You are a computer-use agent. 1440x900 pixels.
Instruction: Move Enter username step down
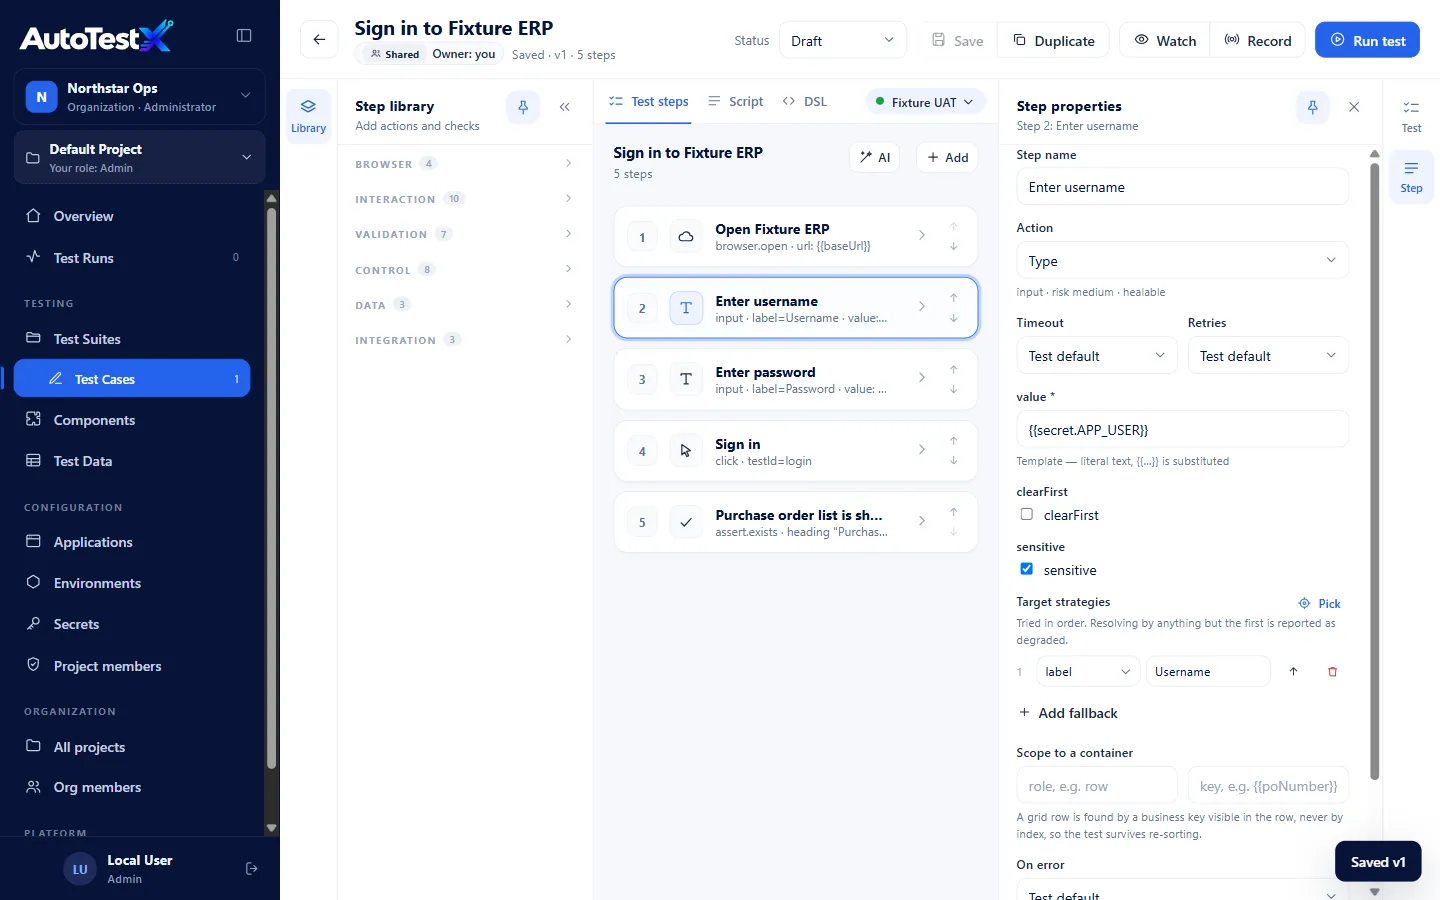[954, 319]
